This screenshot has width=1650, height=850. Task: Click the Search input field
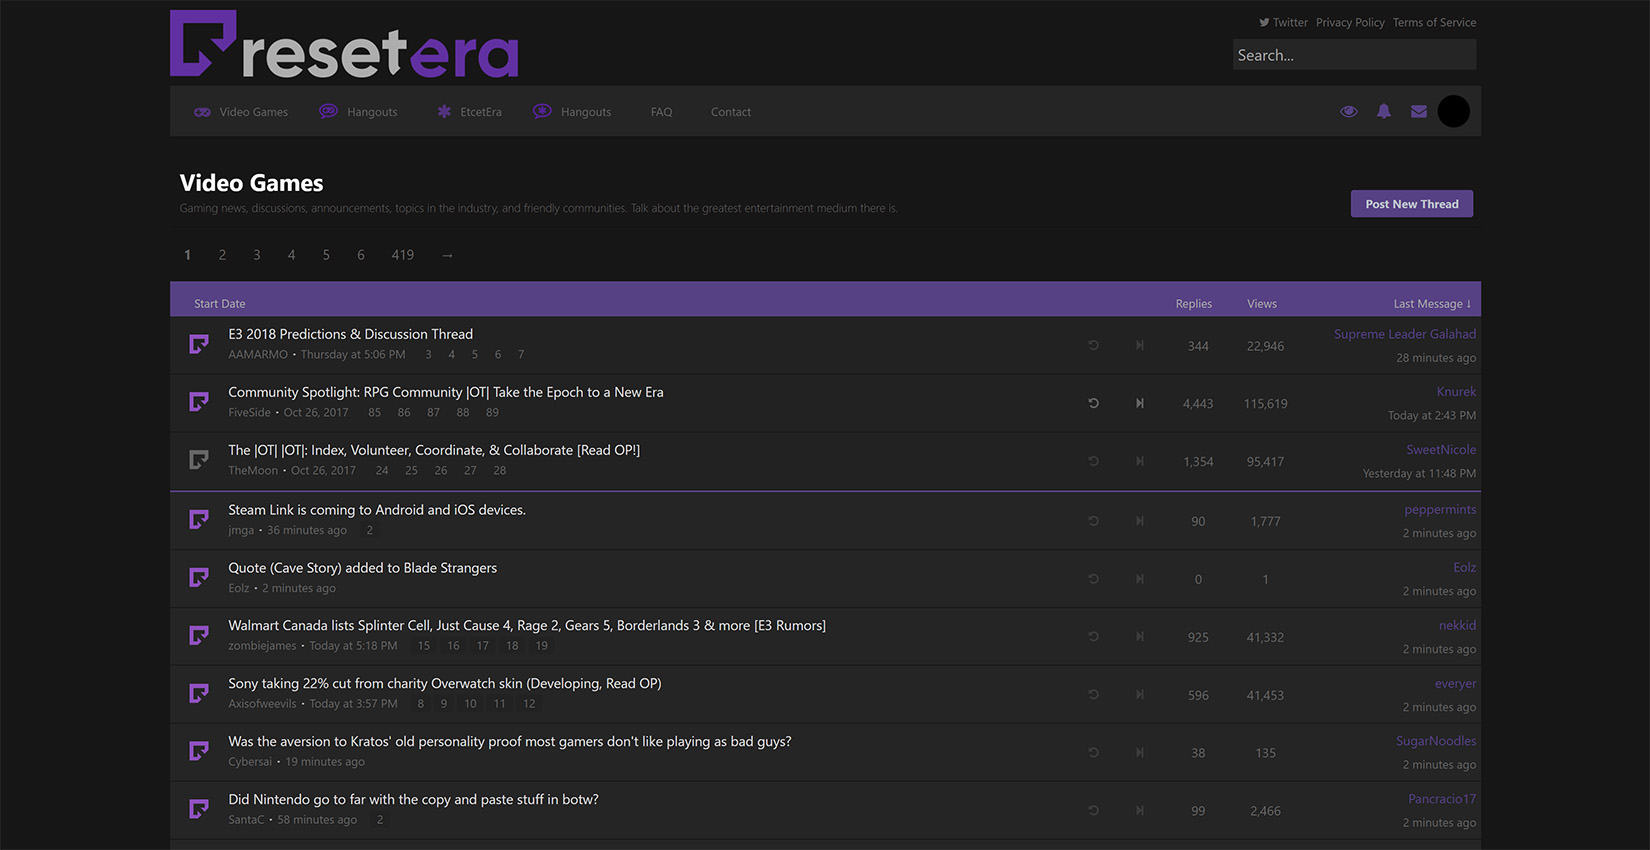tap(1354, 55)
